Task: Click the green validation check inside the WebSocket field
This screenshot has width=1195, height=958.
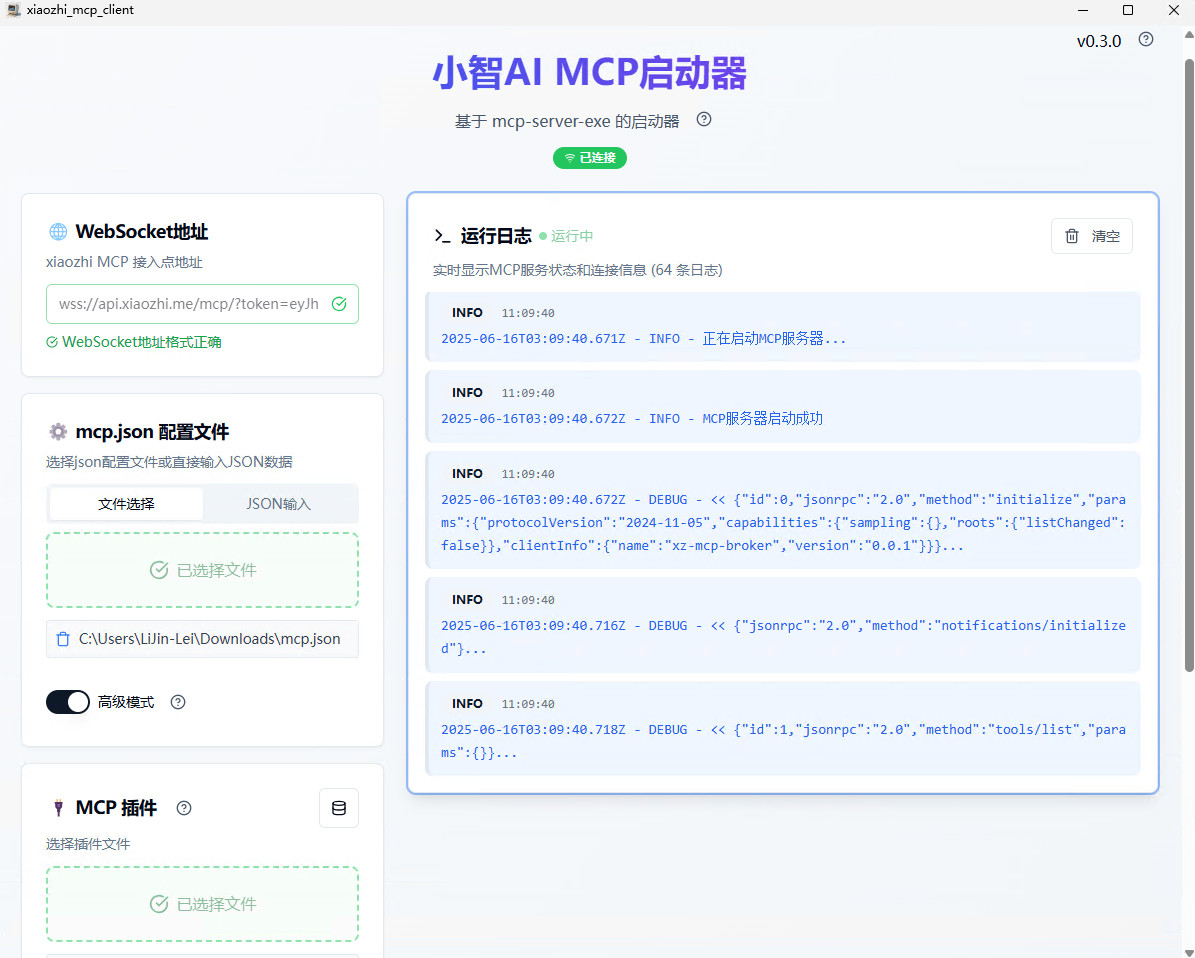Action: click(x=339, y=304)
